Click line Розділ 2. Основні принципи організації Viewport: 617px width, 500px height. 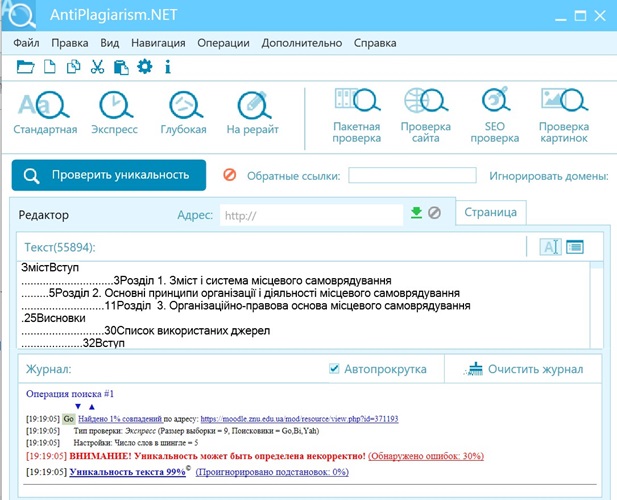coord(240,293)
